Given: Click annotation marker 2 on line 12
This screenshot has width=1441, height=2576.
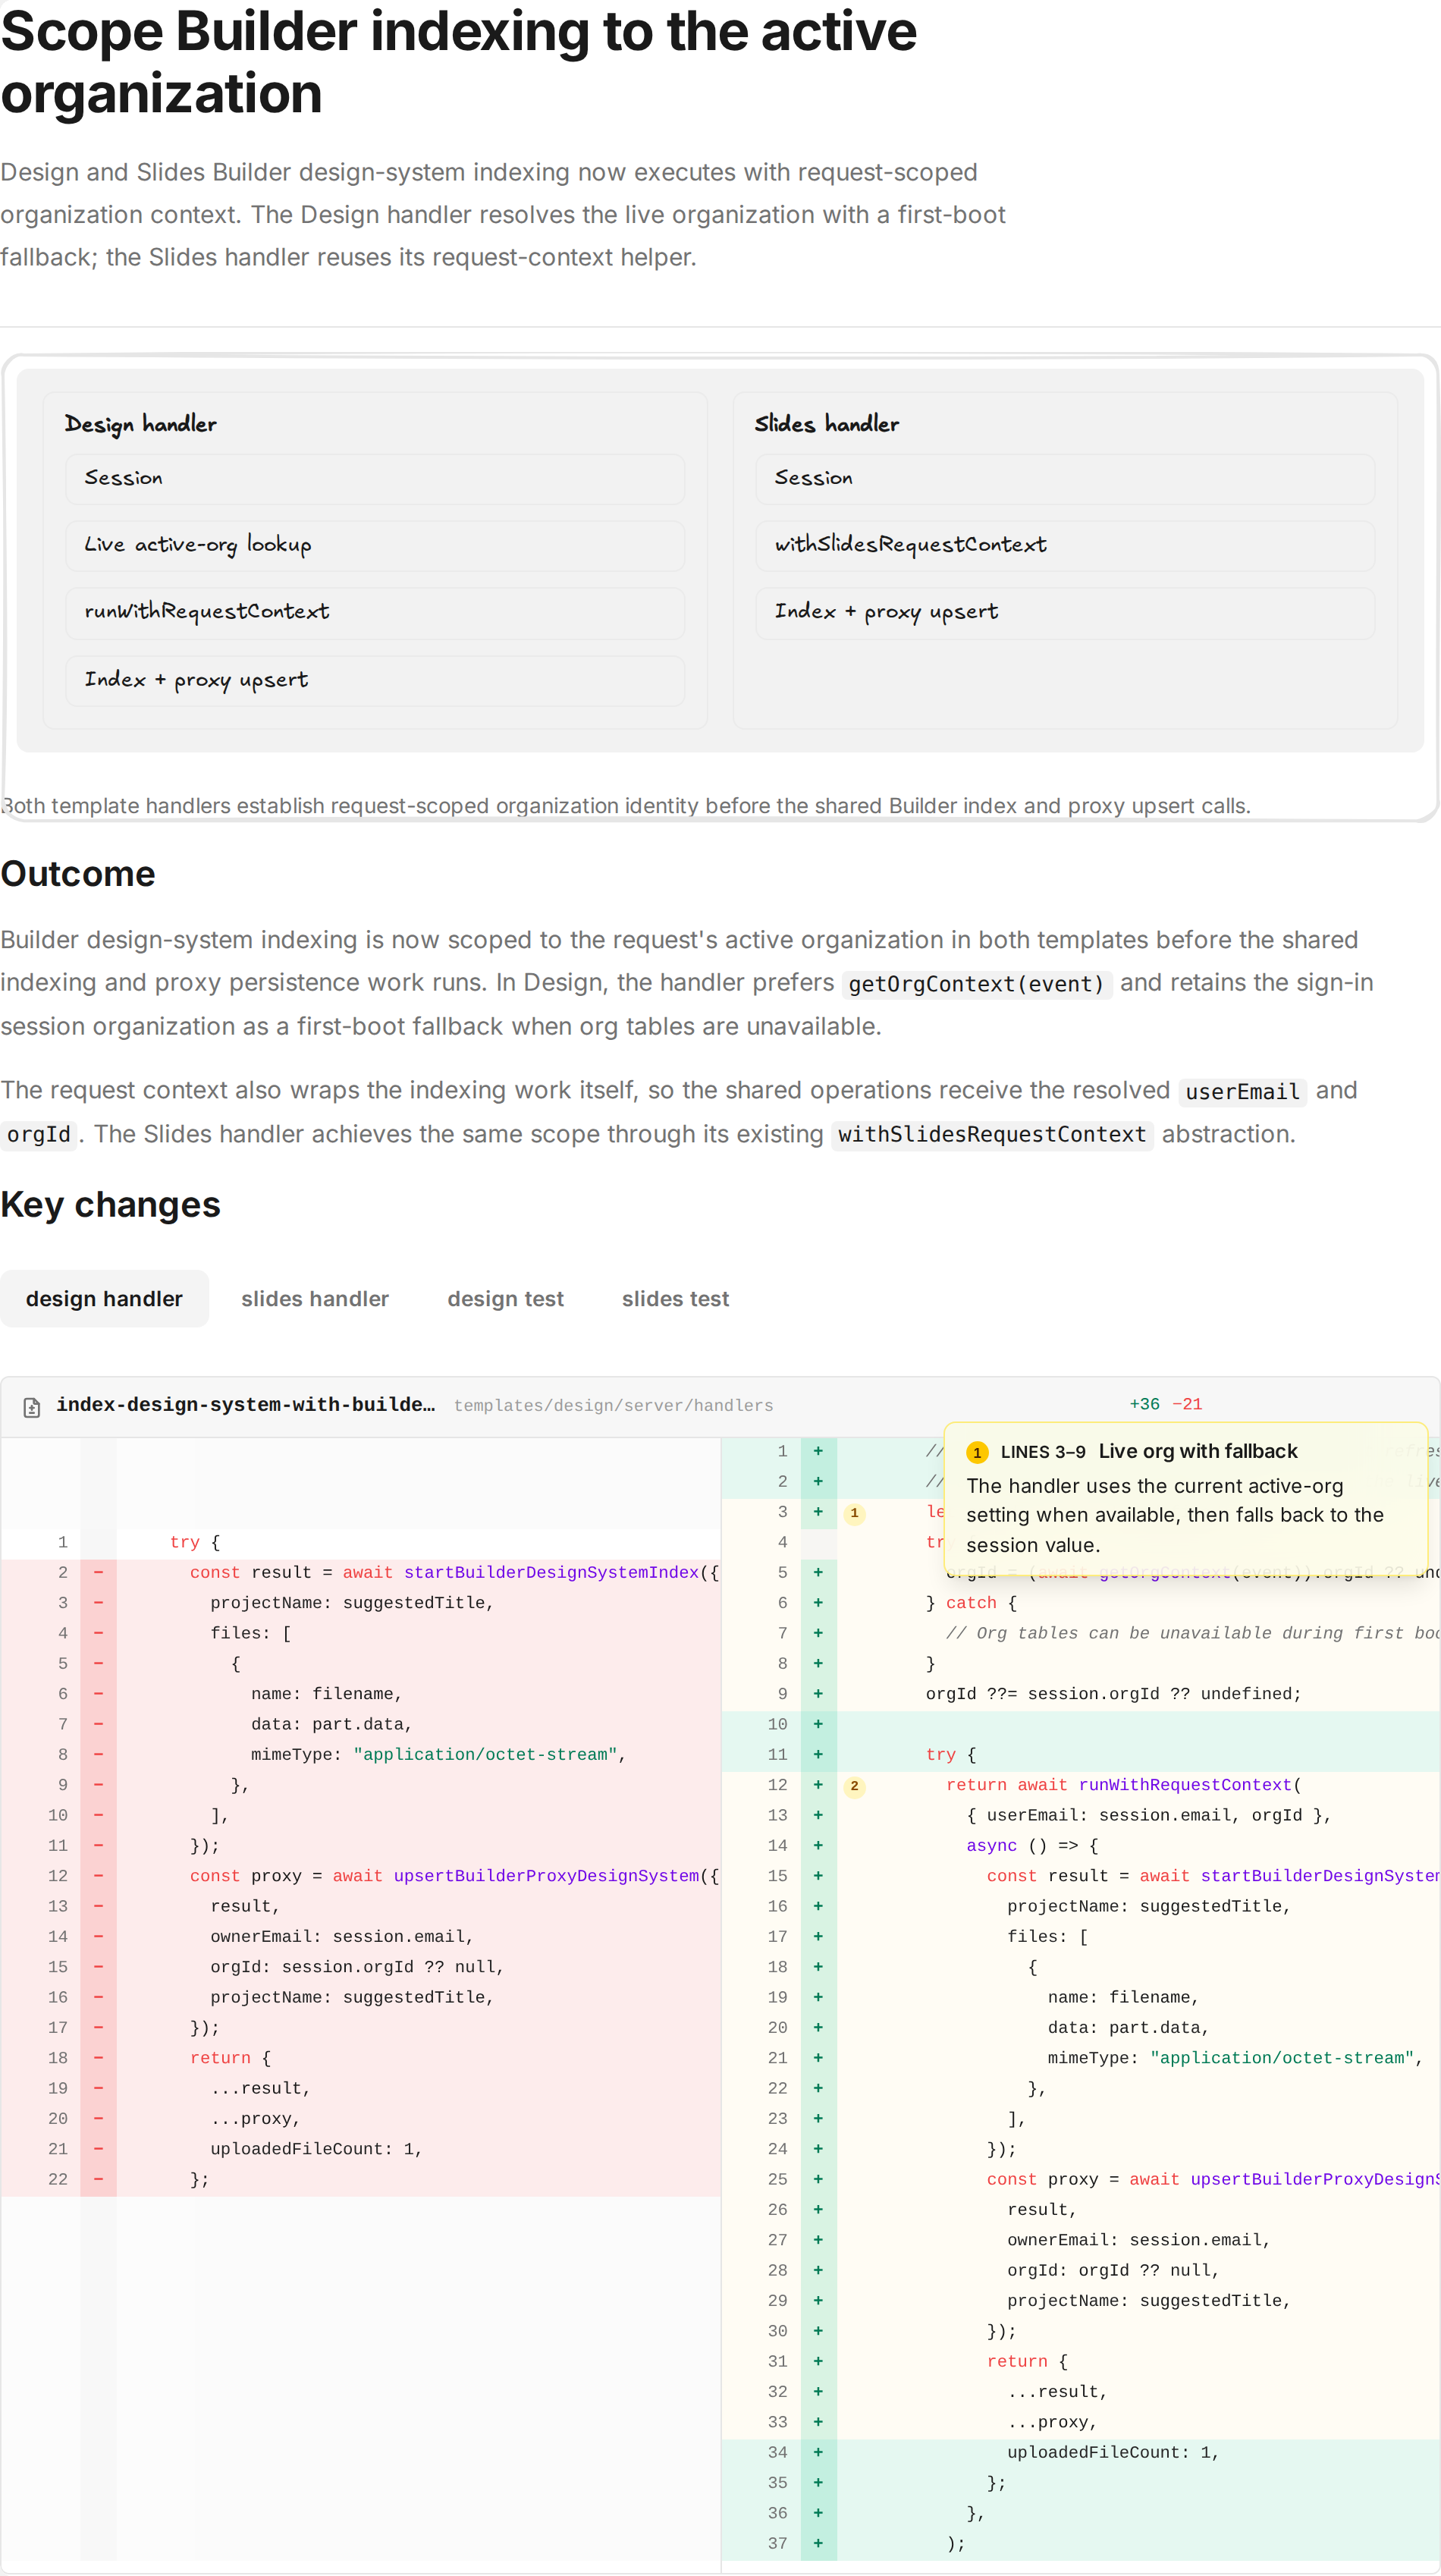Looking at the screenshot, I should (854, 1786).
